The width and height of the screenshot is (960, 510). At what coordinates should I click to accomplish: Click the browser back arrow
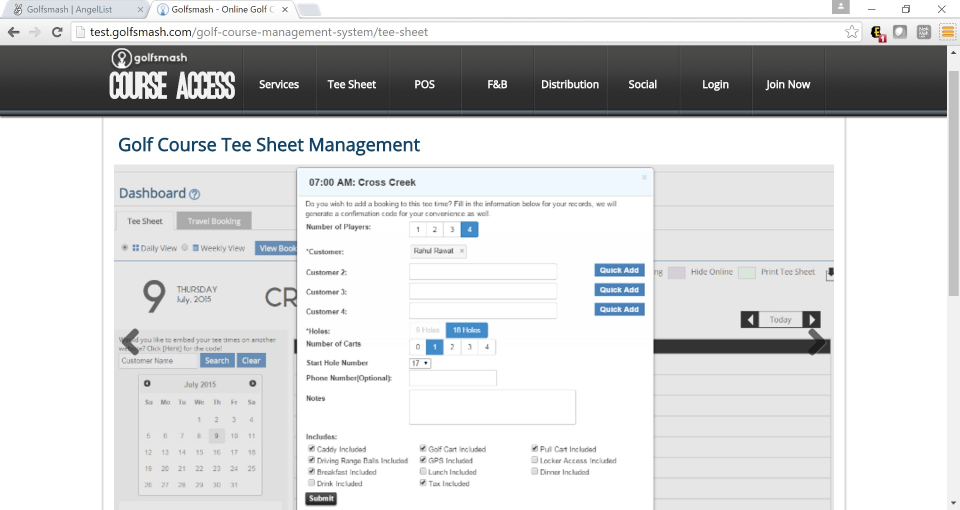pos(13,32)
